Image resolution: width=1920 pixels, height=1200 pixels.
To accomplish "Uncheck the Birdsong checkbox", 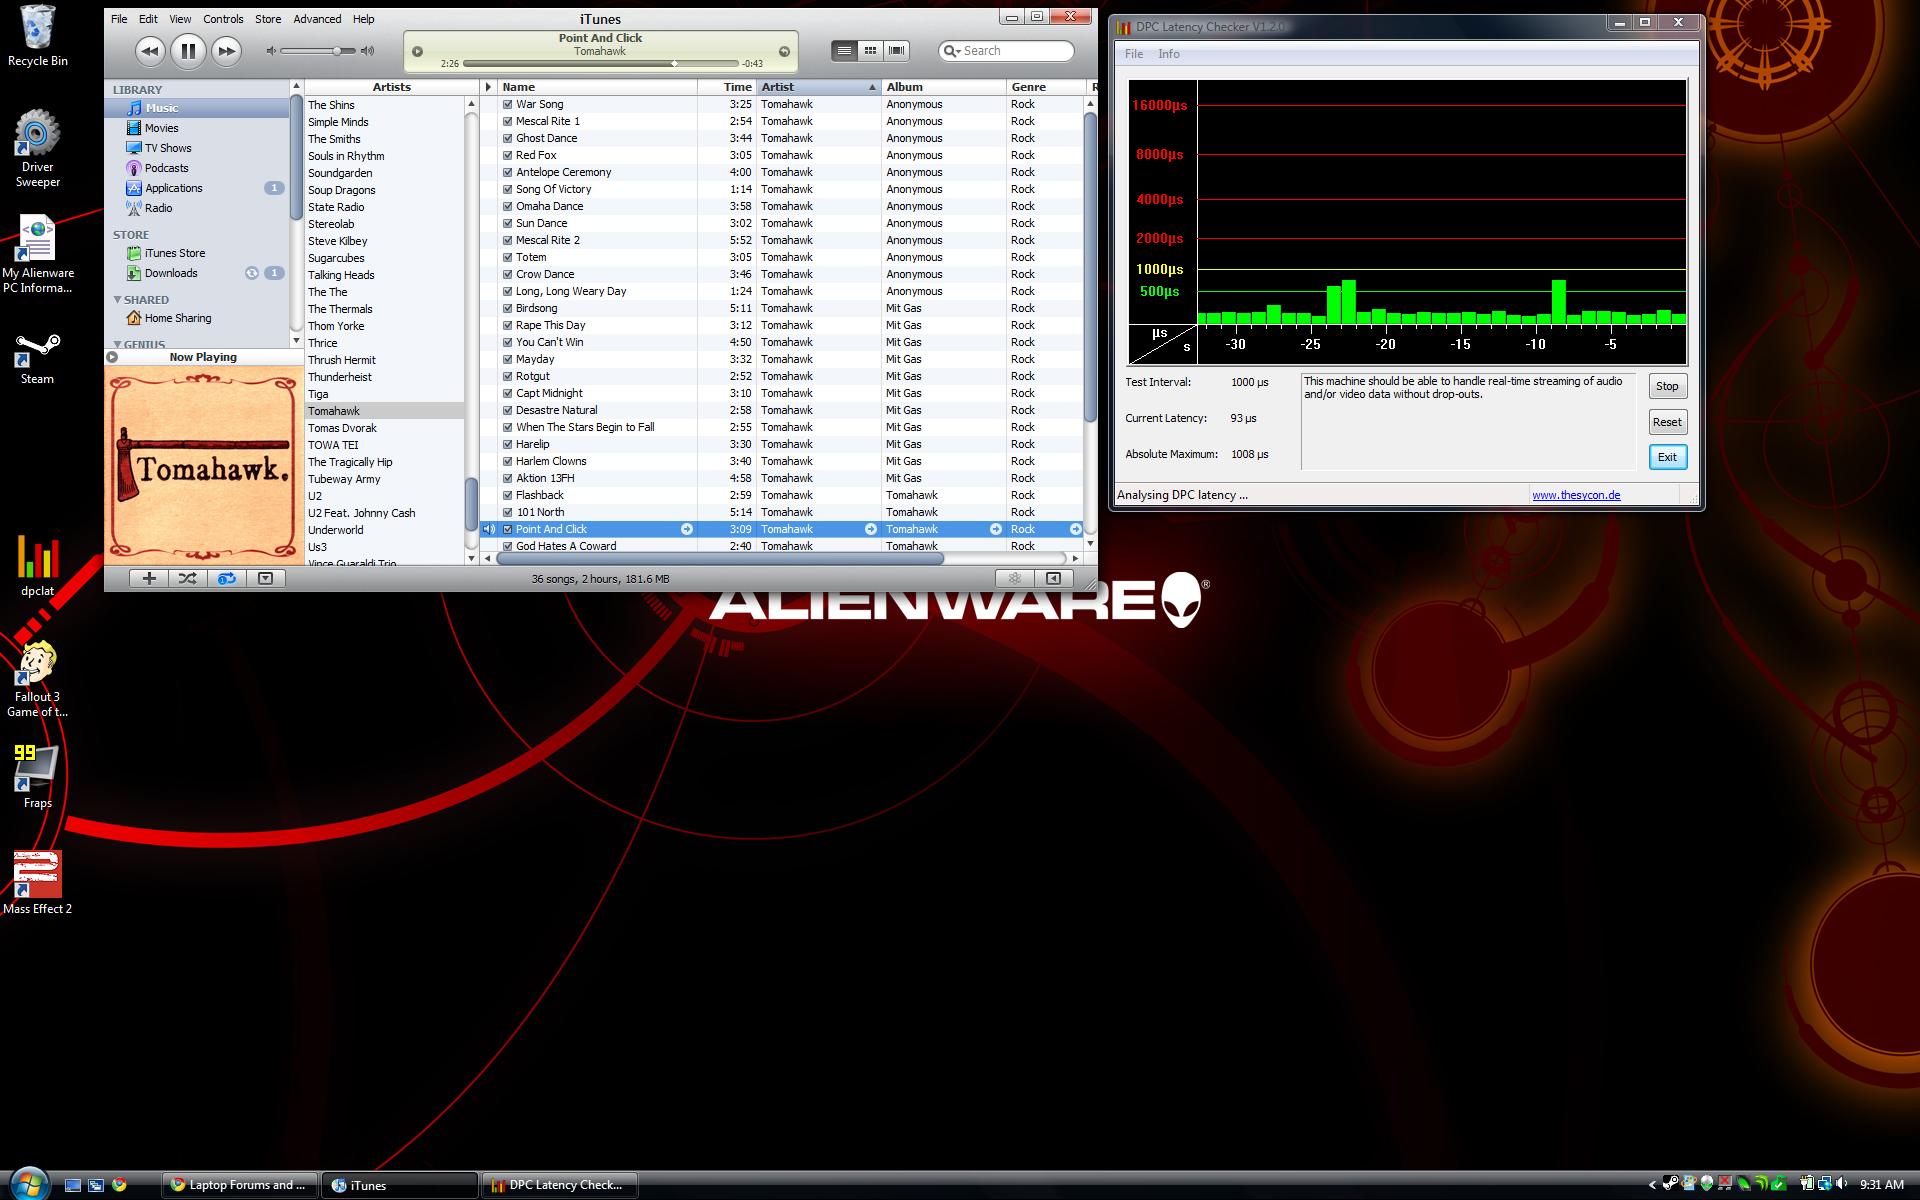I will tap(508, 308).
